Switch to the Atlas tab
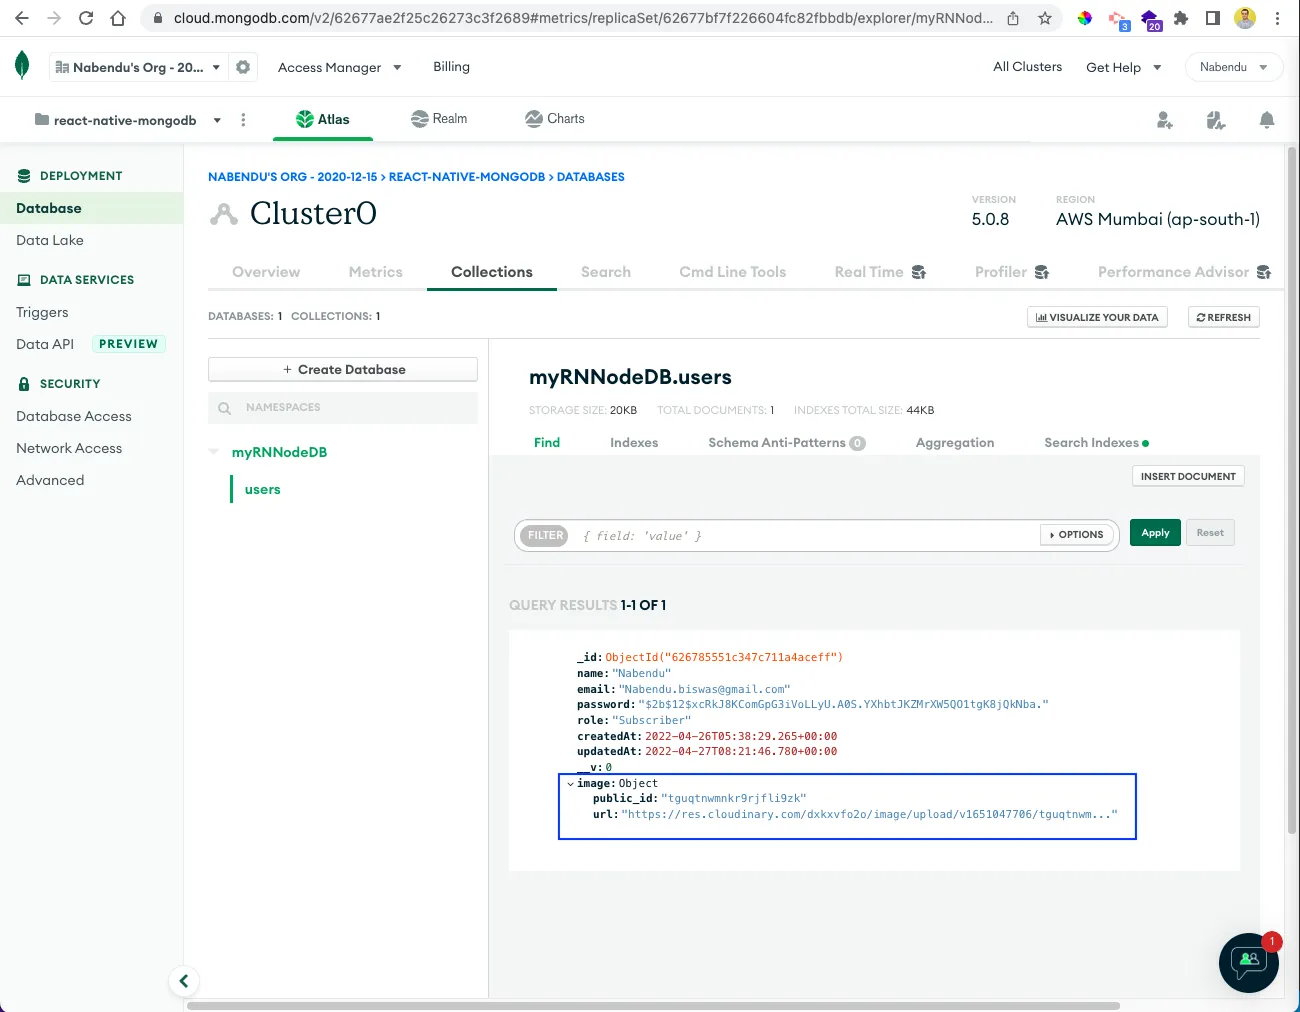The height and width of the screenshot is (1012, 1300). (x=323, y=119)
